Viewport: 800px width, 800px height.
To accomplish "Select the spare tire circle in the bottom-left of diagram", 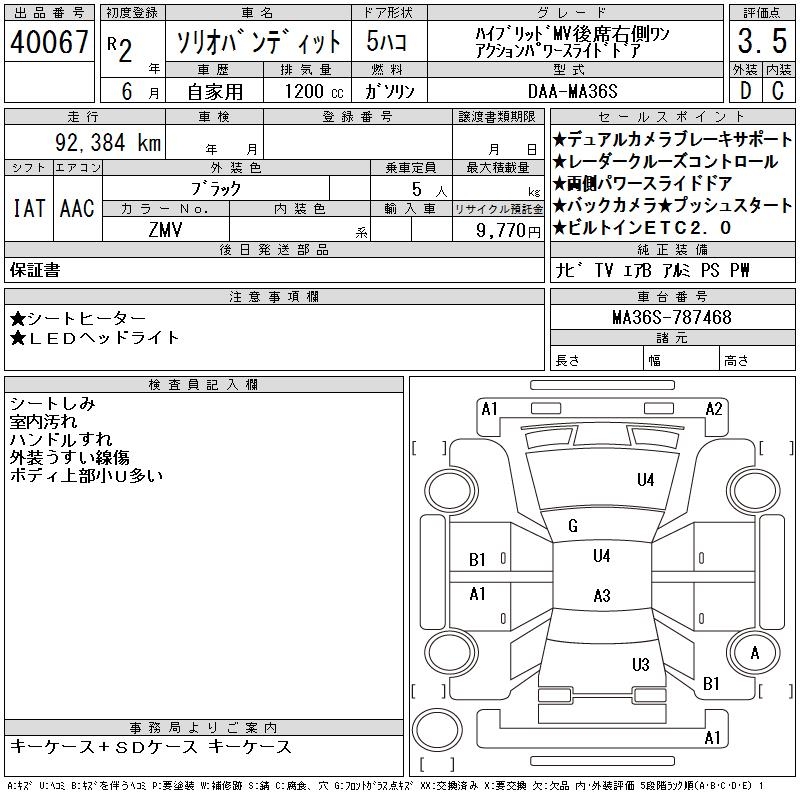I will point(438,728).
